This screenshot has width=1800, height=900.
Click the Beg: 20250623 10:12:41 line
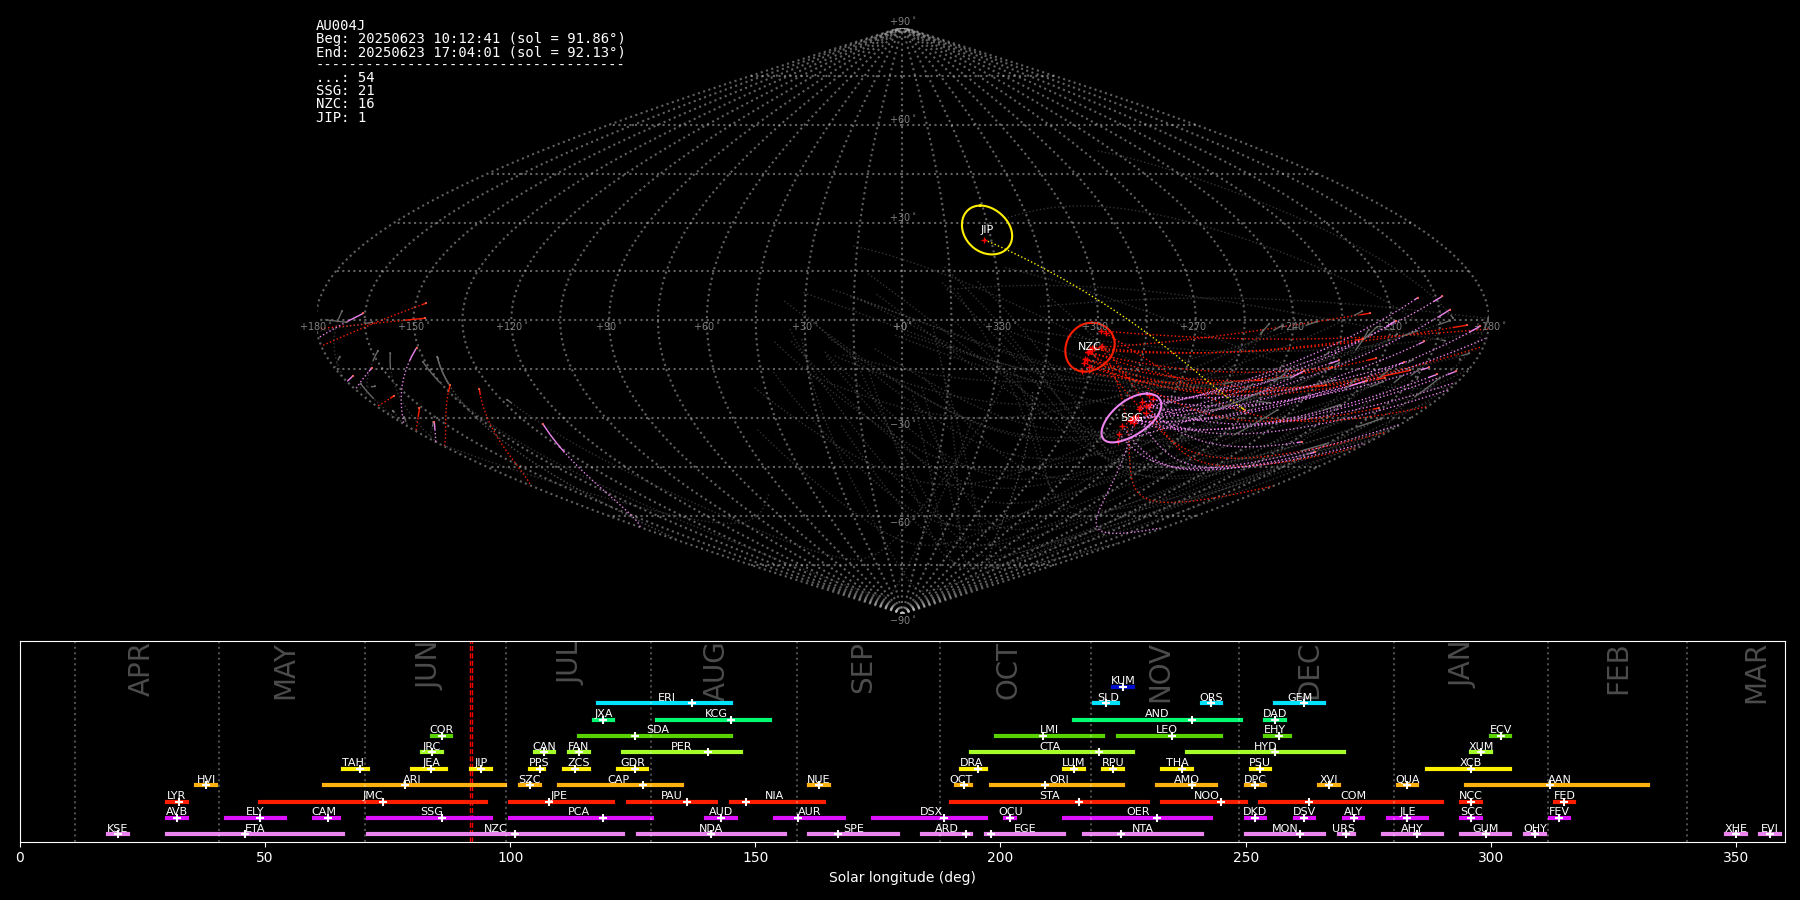[x=470, y=39]
